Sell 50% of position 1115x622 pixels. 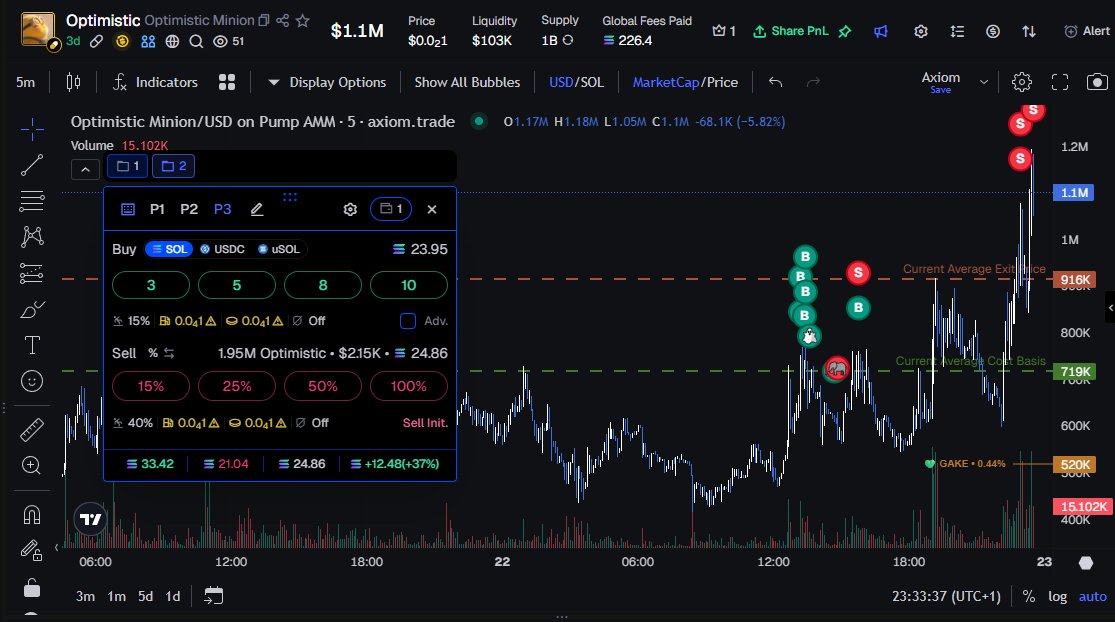[x=323, y=386]
